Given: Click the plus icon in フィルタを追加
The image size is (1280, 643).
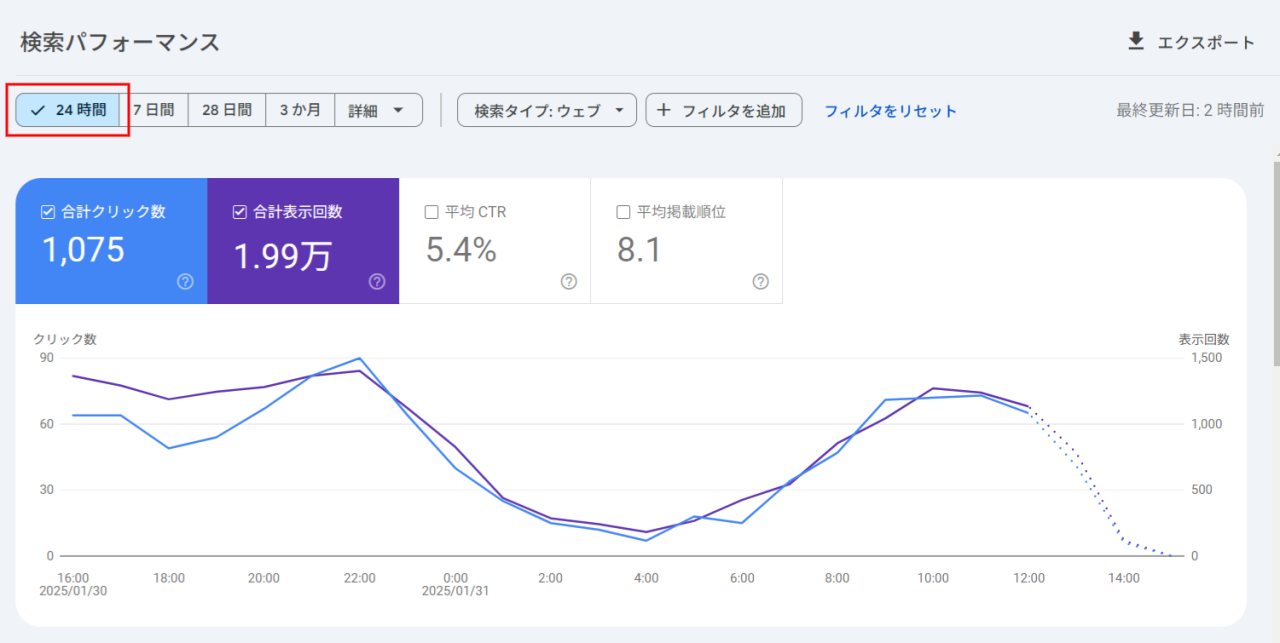Looking at the screenshot, I should [x=664, y=110].
